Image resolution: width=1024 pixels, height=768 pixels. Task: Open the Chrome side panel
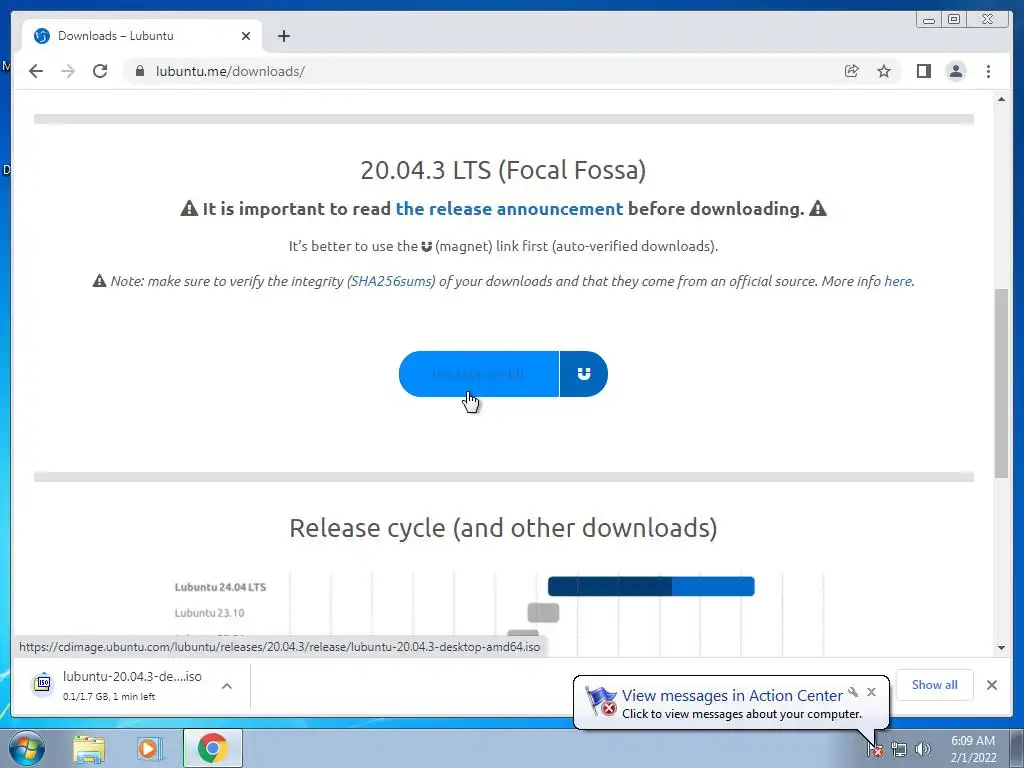tap(923, 71)
